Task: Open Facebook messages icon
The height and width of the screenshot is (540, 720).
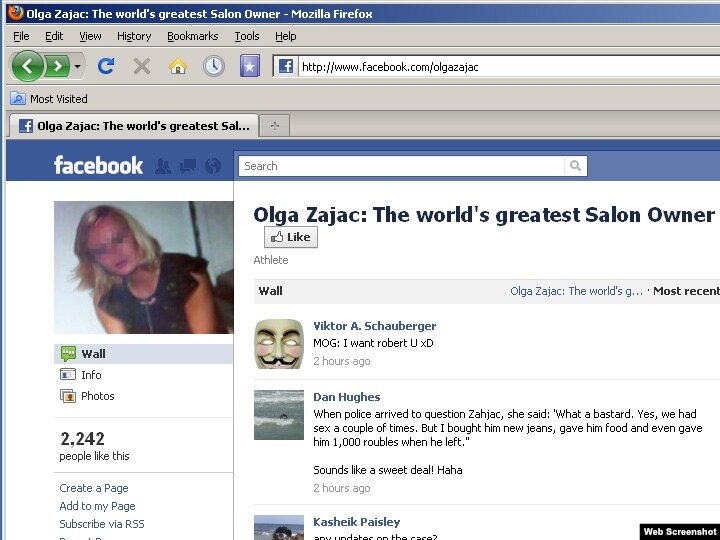Action: point(188,166)
